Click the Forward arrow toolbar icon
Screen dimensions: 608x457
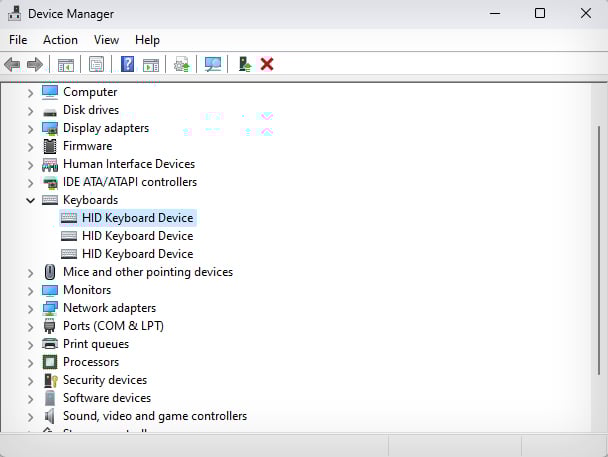(x=35, y=64)
